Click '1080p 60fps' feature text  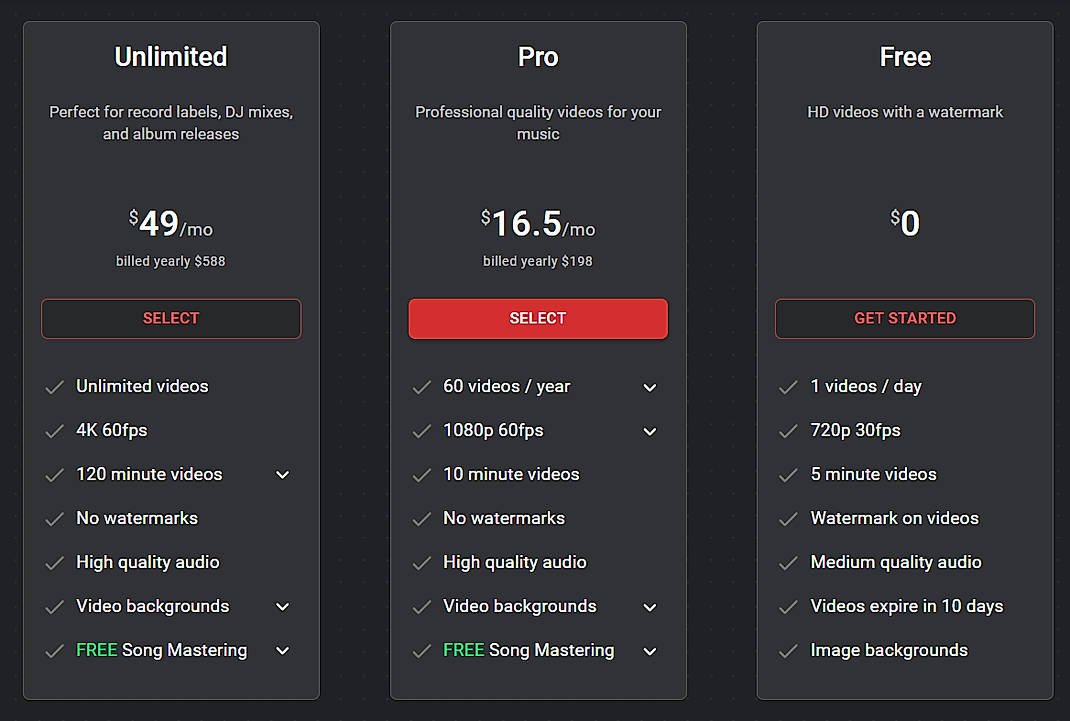click(x=493, y=430)
